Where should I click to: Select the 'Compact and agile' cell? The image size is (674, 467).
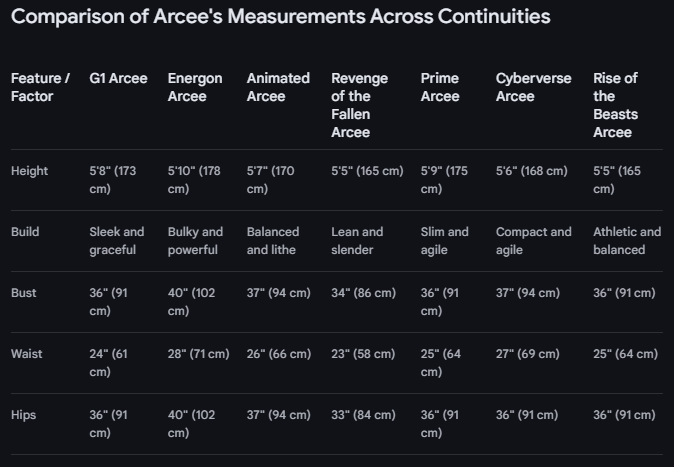pos(533,241)
